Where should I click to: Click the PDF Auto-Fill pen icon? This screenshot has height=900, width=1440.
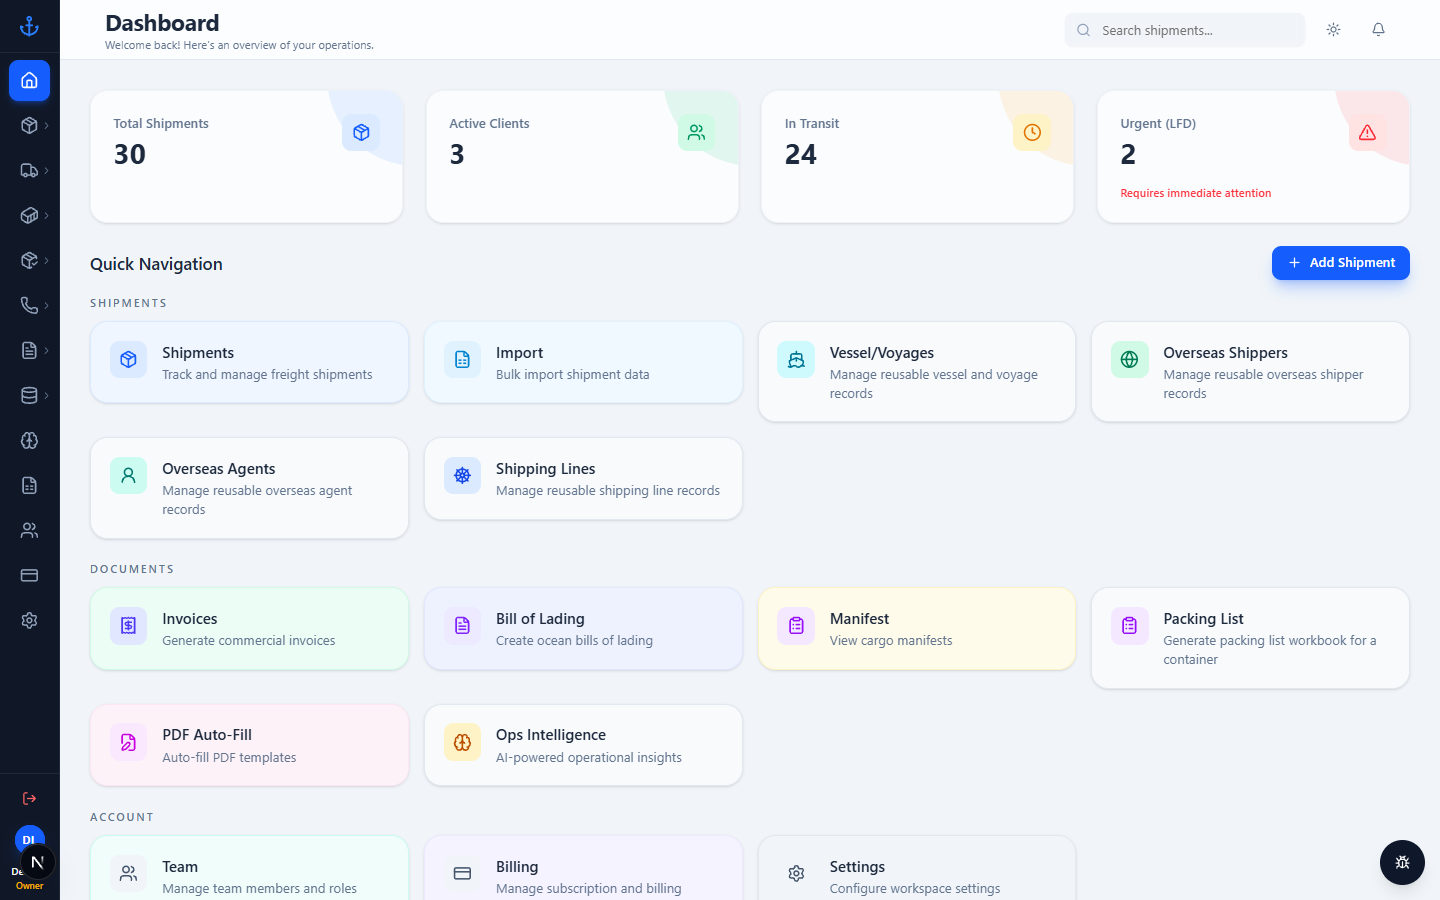pyautogui.click(x=128, y=742)
